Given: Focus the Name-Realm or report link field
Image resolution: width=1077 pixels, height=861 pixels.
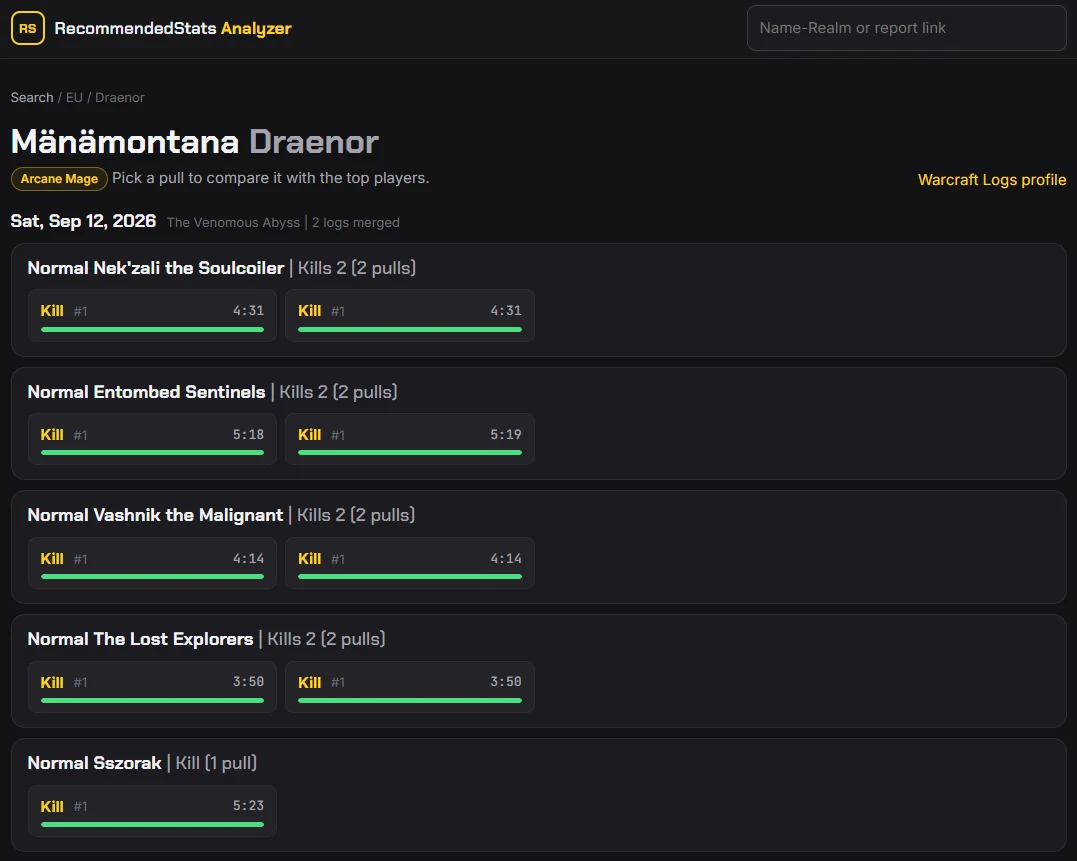Looking at the screenshot, I should pos(907,28).
